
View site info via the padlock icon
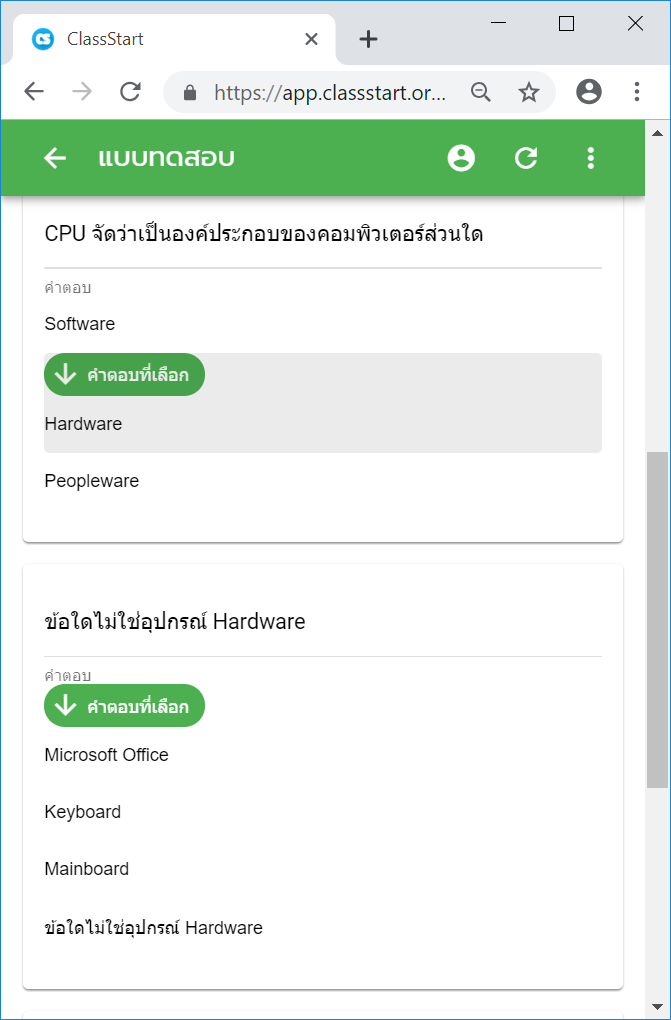coord(190,92)
